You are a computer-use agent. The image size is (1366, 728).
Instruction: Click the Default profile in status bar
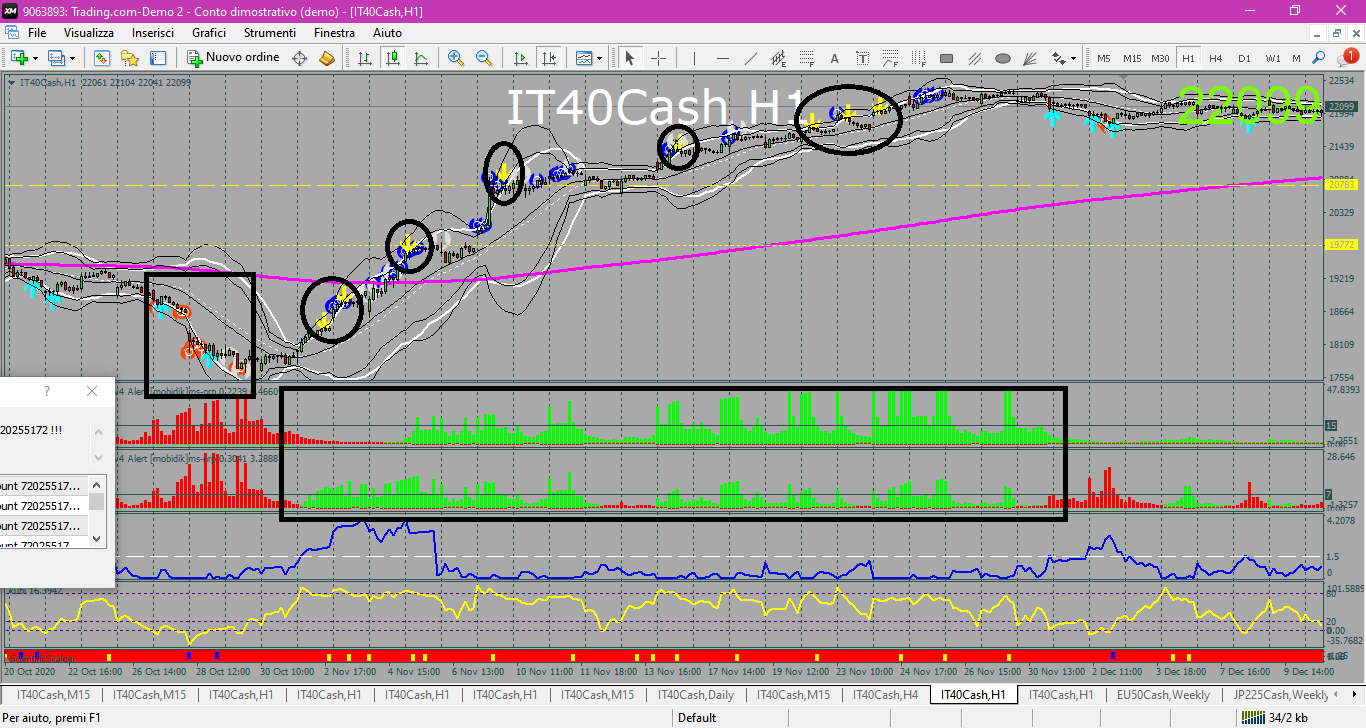697,717
